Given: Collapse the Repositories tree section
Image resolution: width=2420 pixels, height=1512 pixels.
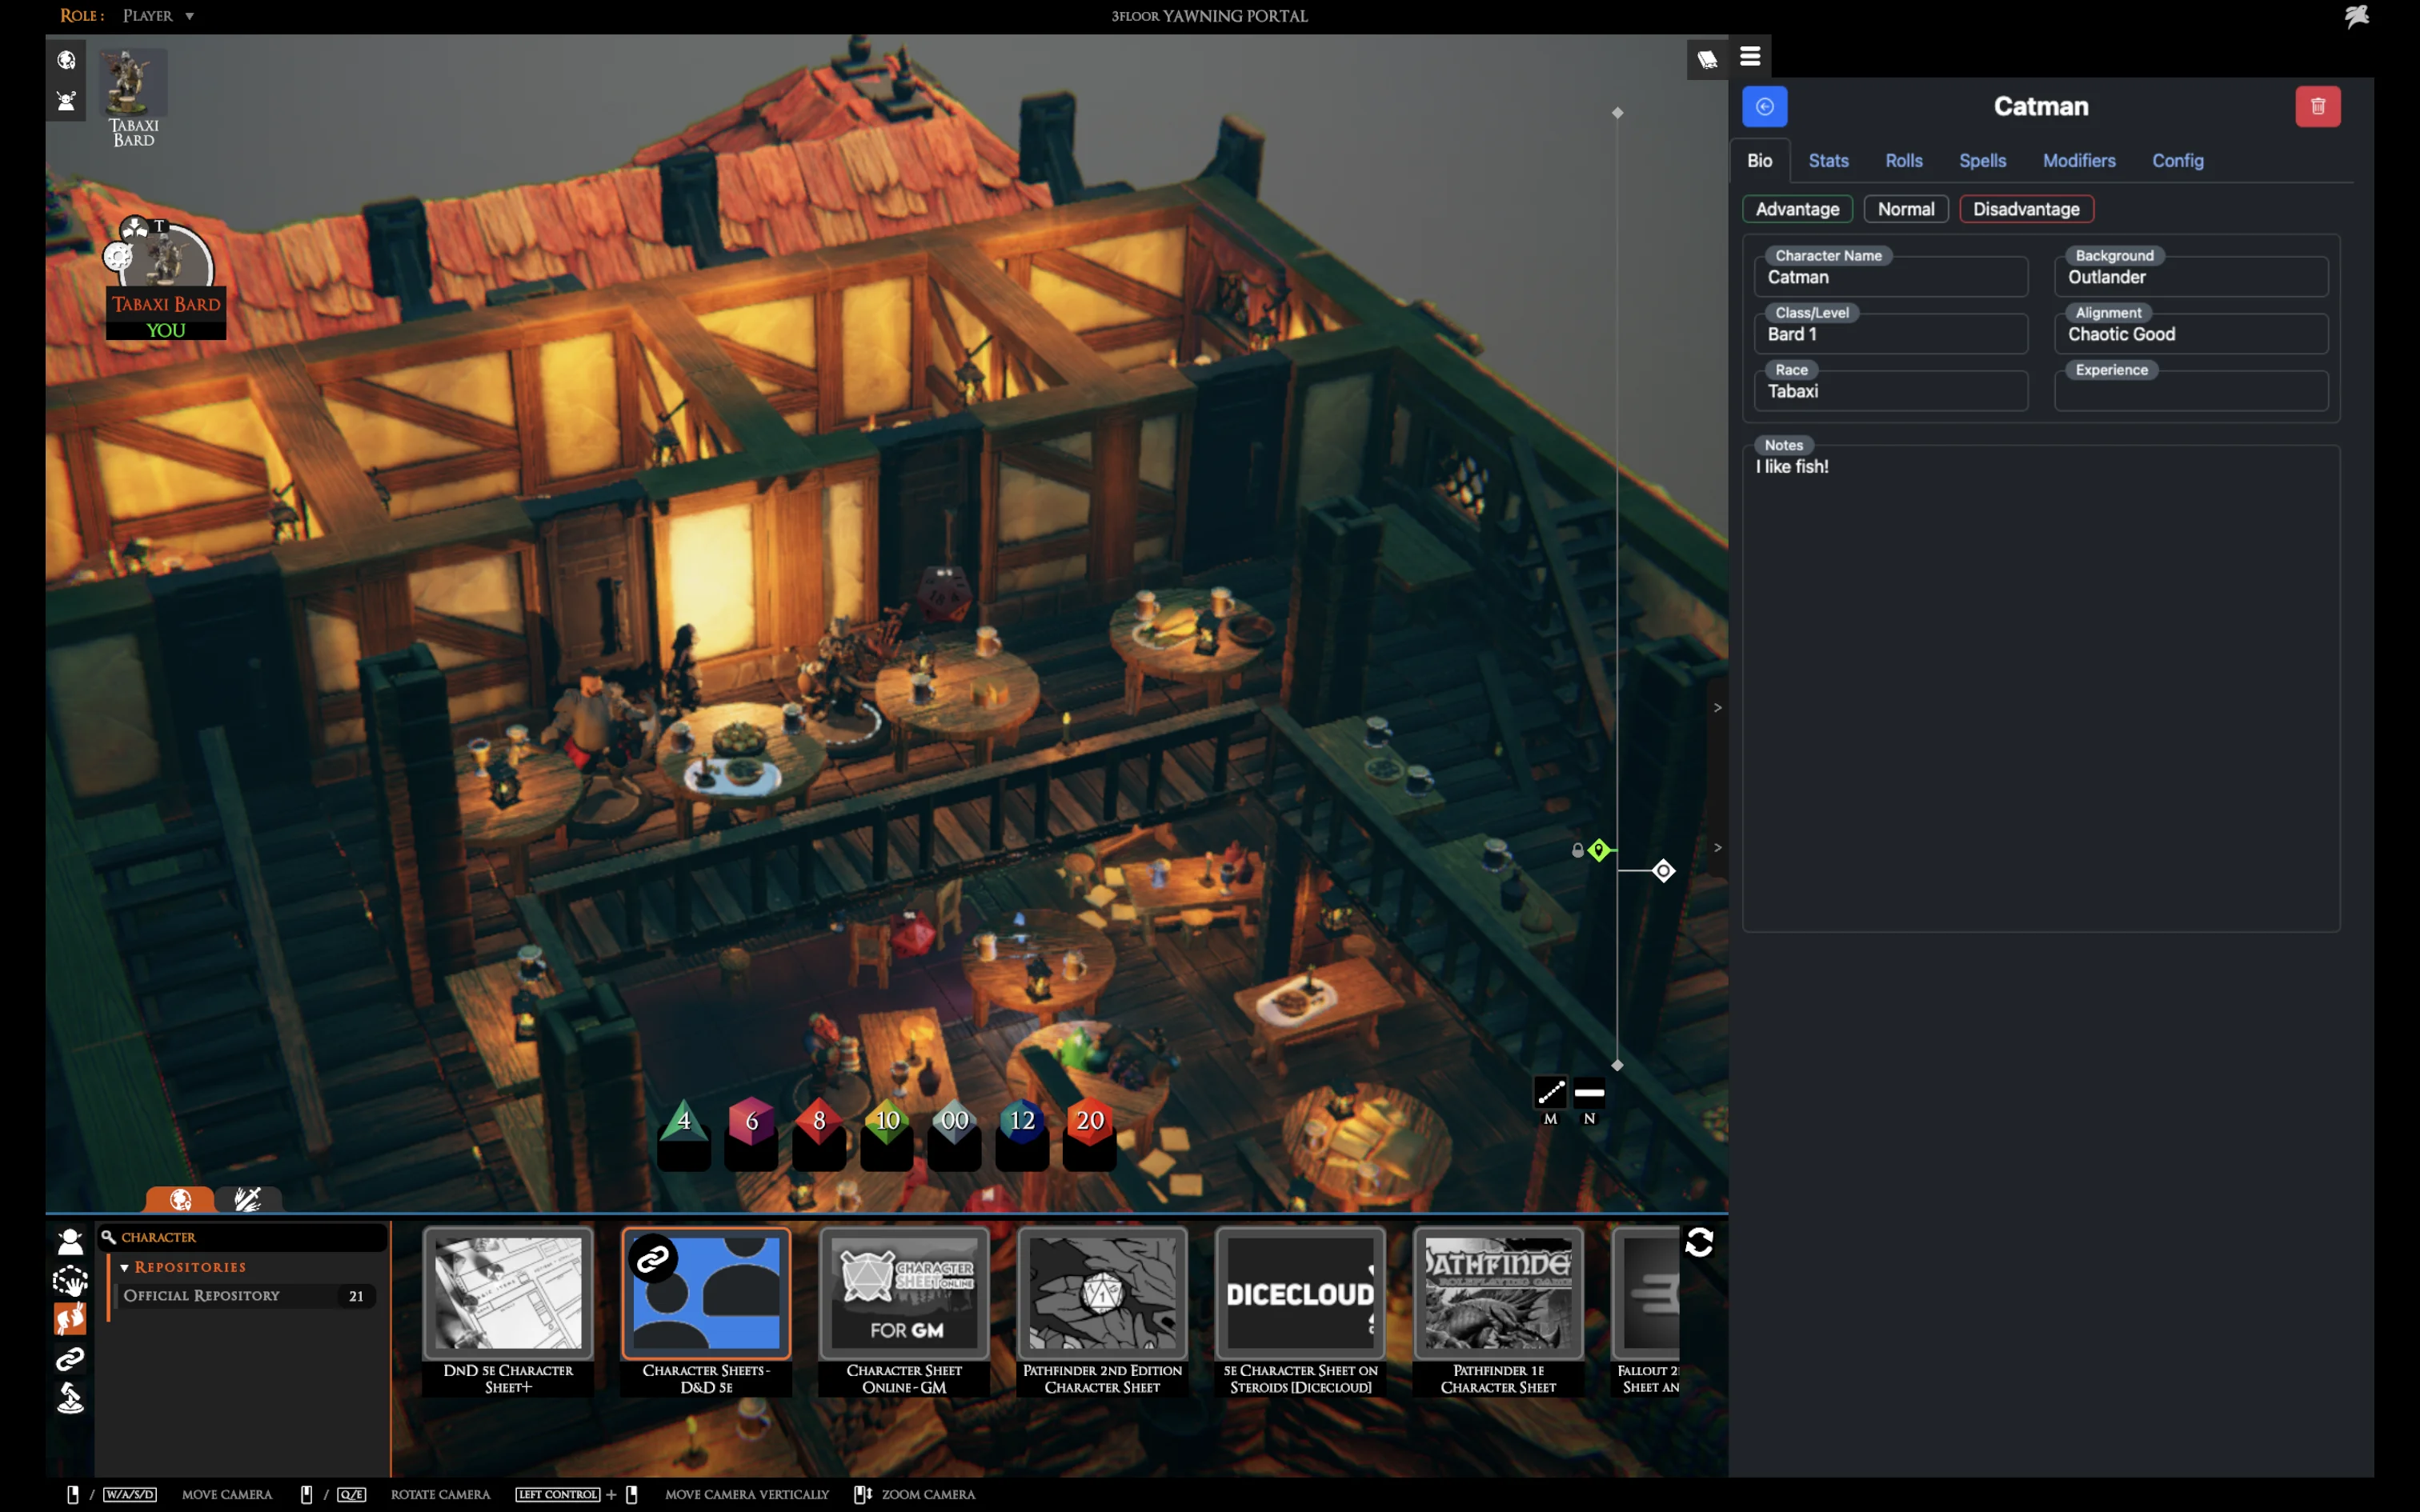Looking at the screenshot, I should click(x=125, y=1267).
